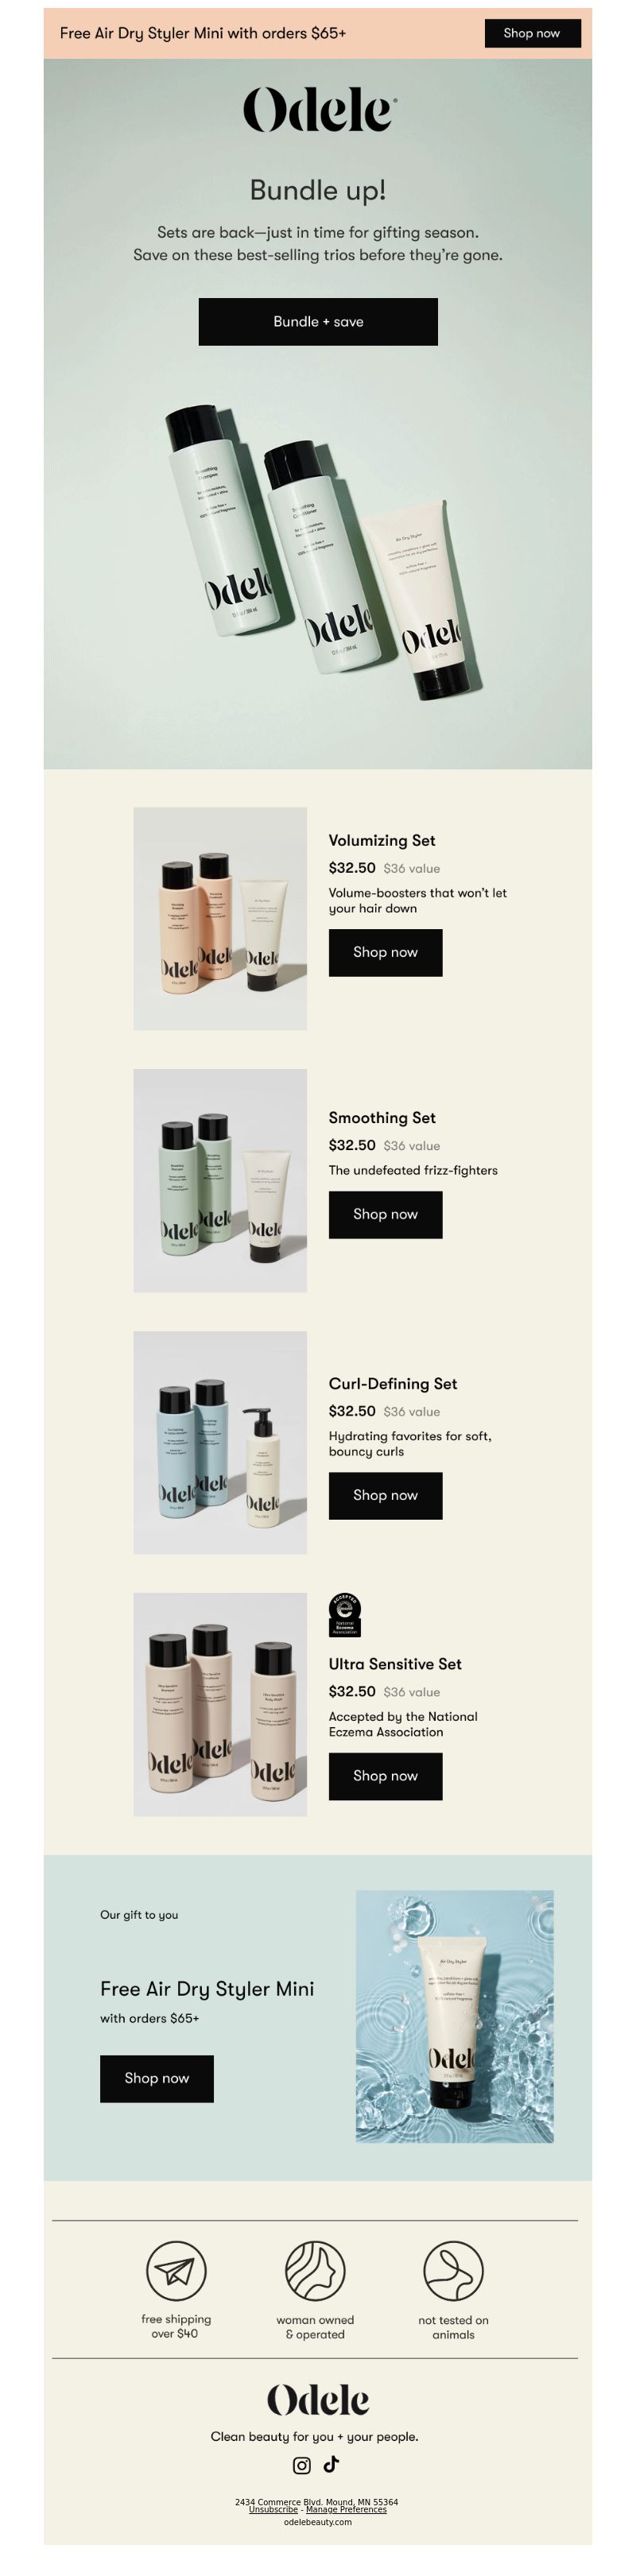
Task: Shop now for the Volumizing Set
Action: tap(385, 952)
